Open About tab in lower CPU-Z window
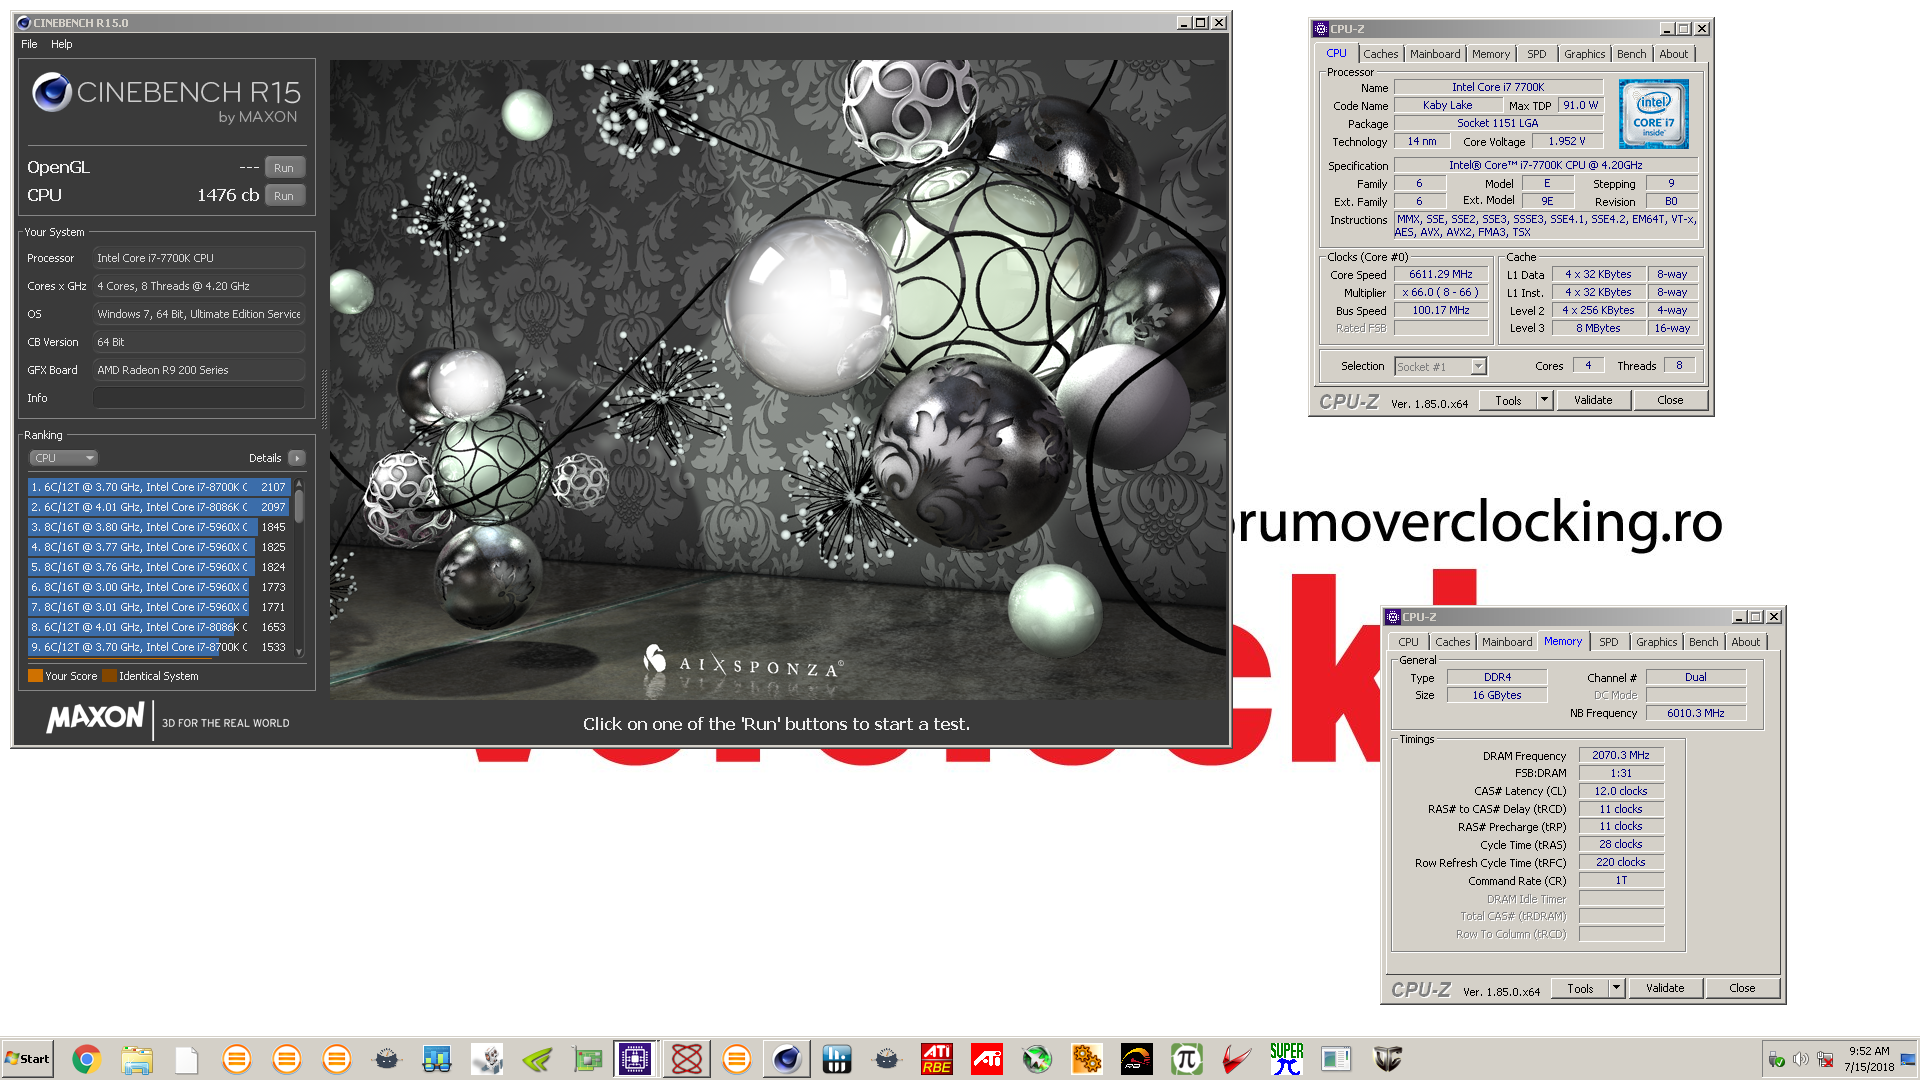 click(x=1746, y=642)
